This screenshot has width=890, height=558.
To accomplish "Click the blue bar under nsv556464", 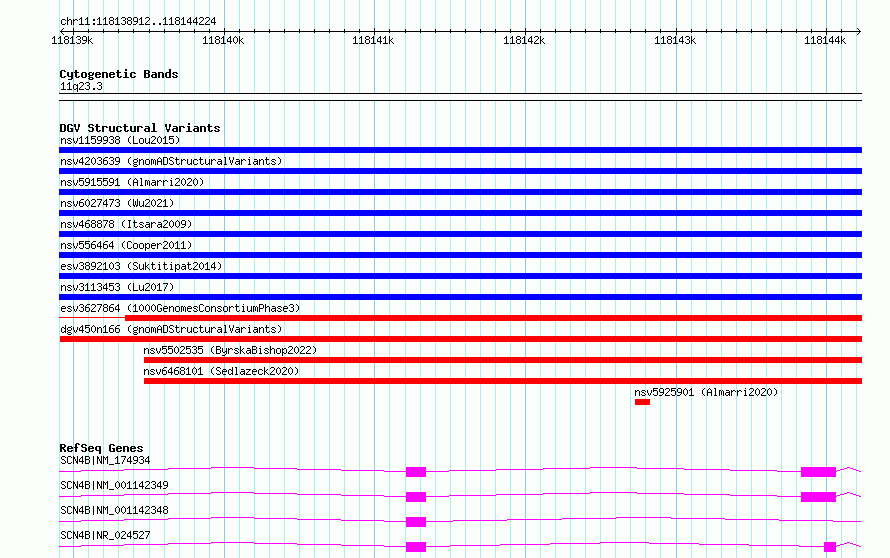I will point(460,255).
